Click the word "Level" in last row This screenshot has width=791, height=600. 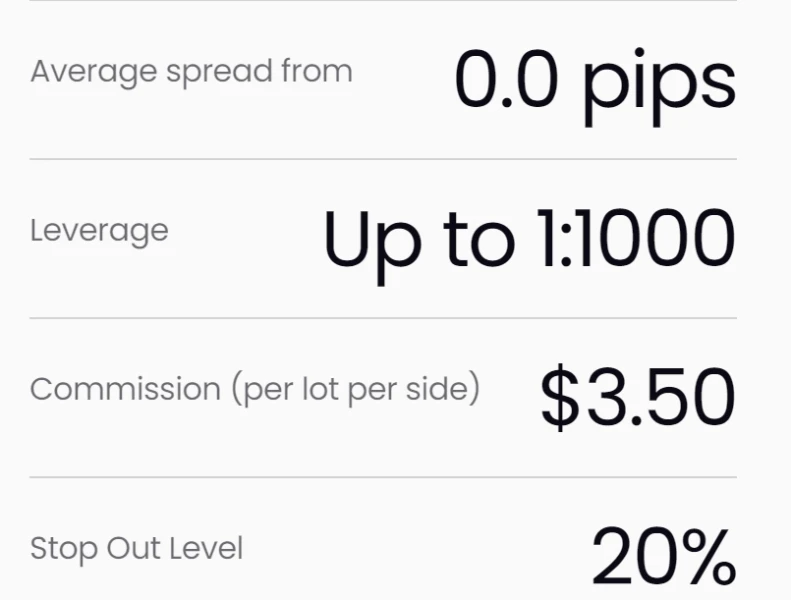tap(212, 548)
